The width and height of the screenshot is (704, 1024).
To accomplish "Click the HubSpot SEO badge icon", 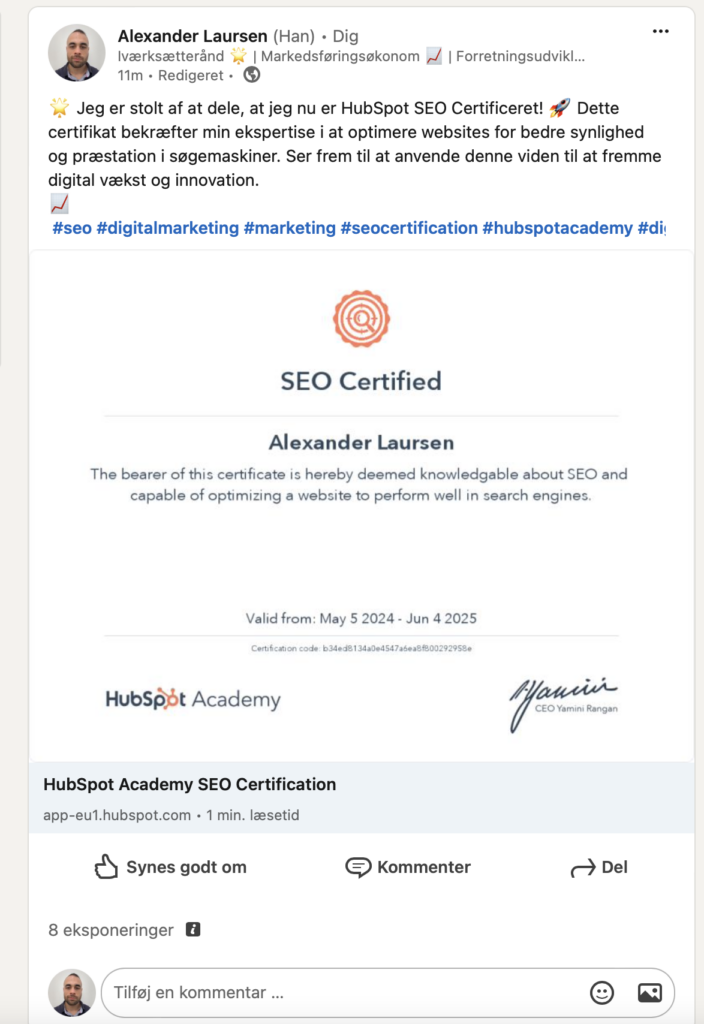I will coord(361,319).
